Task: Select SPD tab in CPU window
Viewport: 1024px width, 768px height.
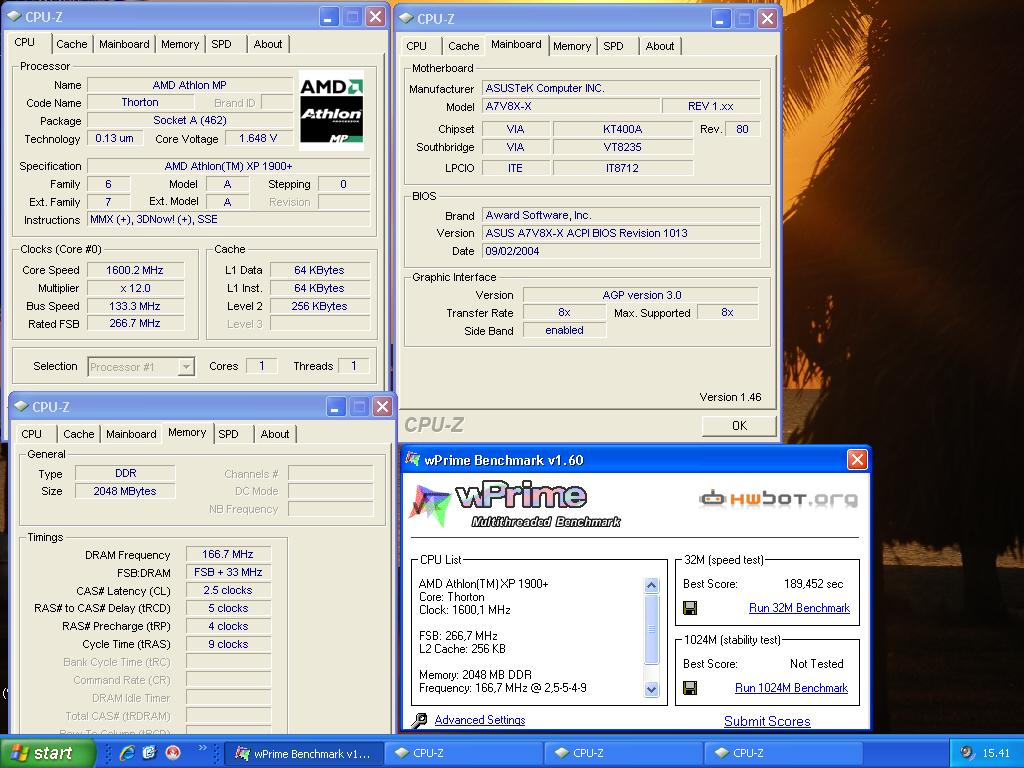Action: click(x=221, y=44)
